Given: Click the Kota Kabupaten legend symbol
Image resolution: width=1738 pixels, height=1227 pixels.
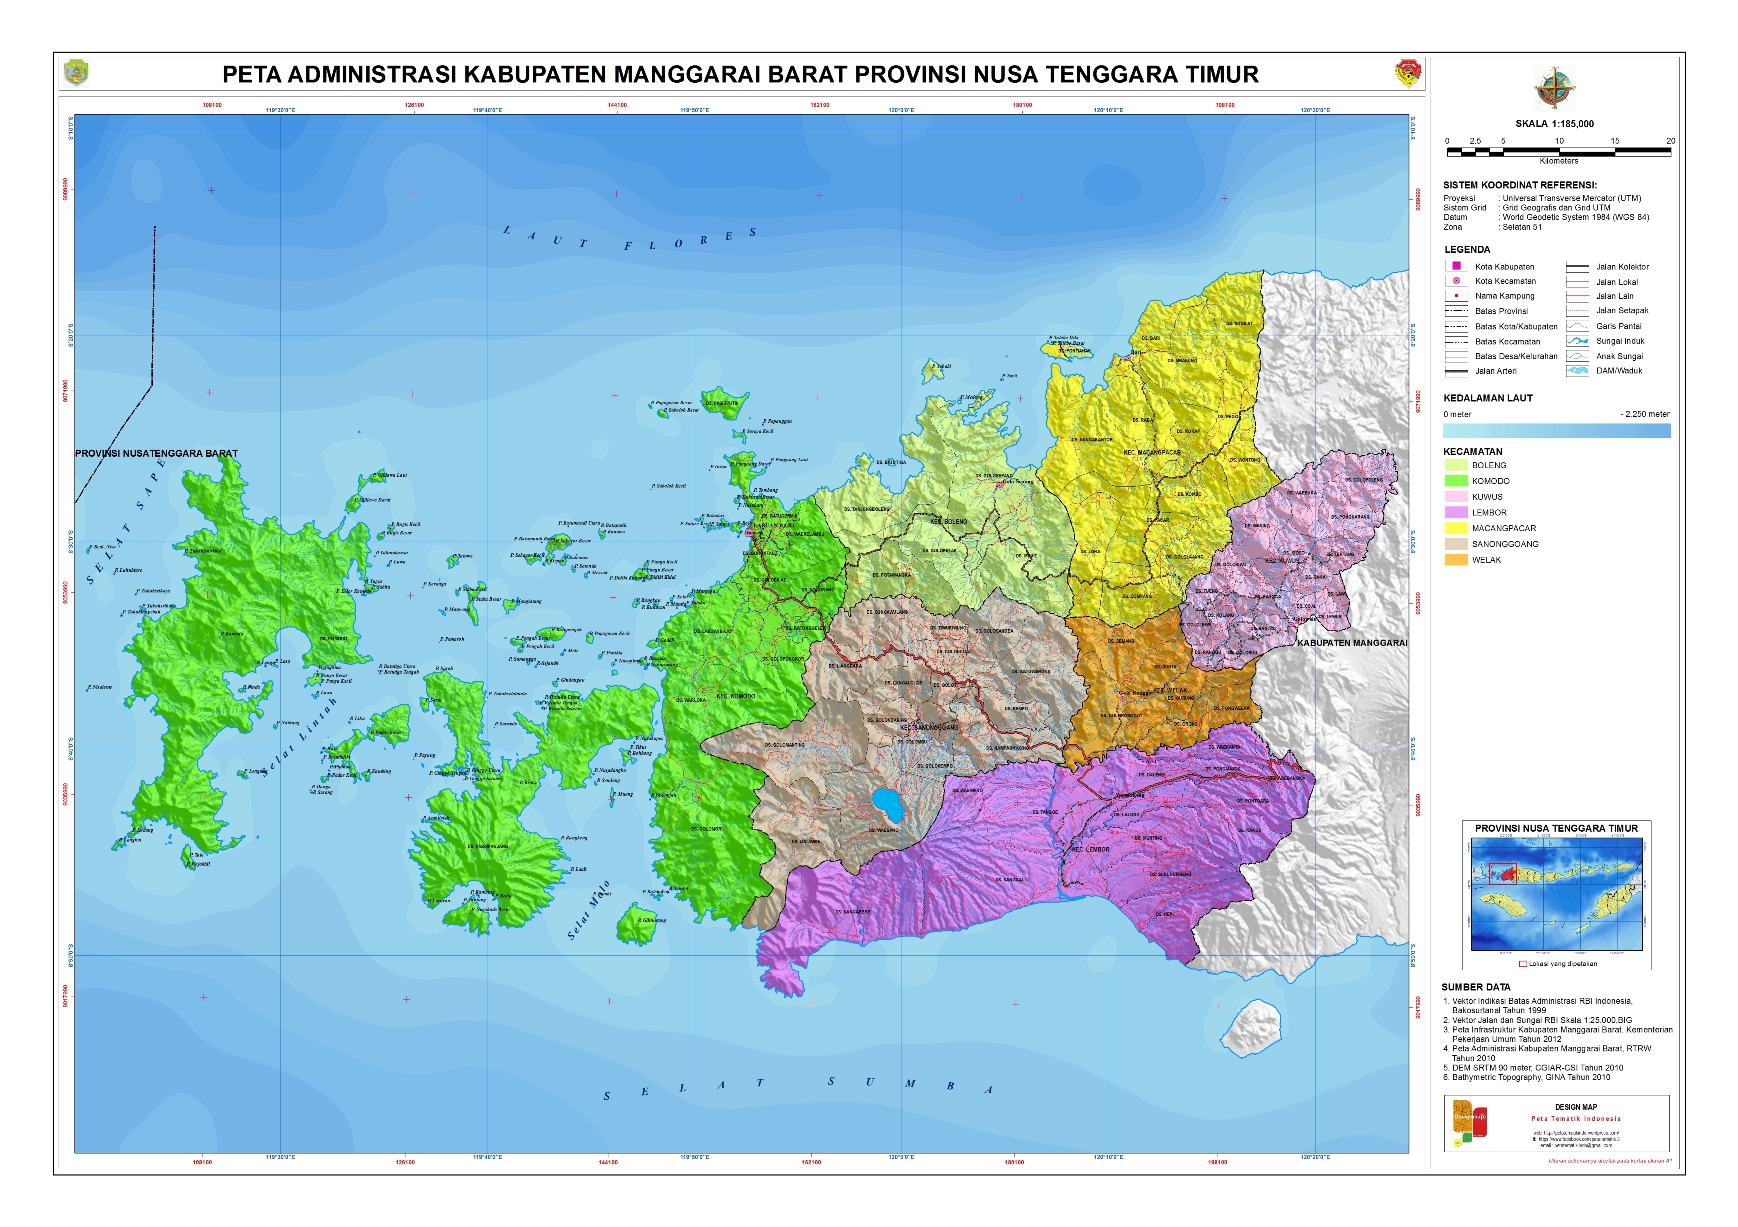Looking at the screenshot, I should (x=1456, y=266).
